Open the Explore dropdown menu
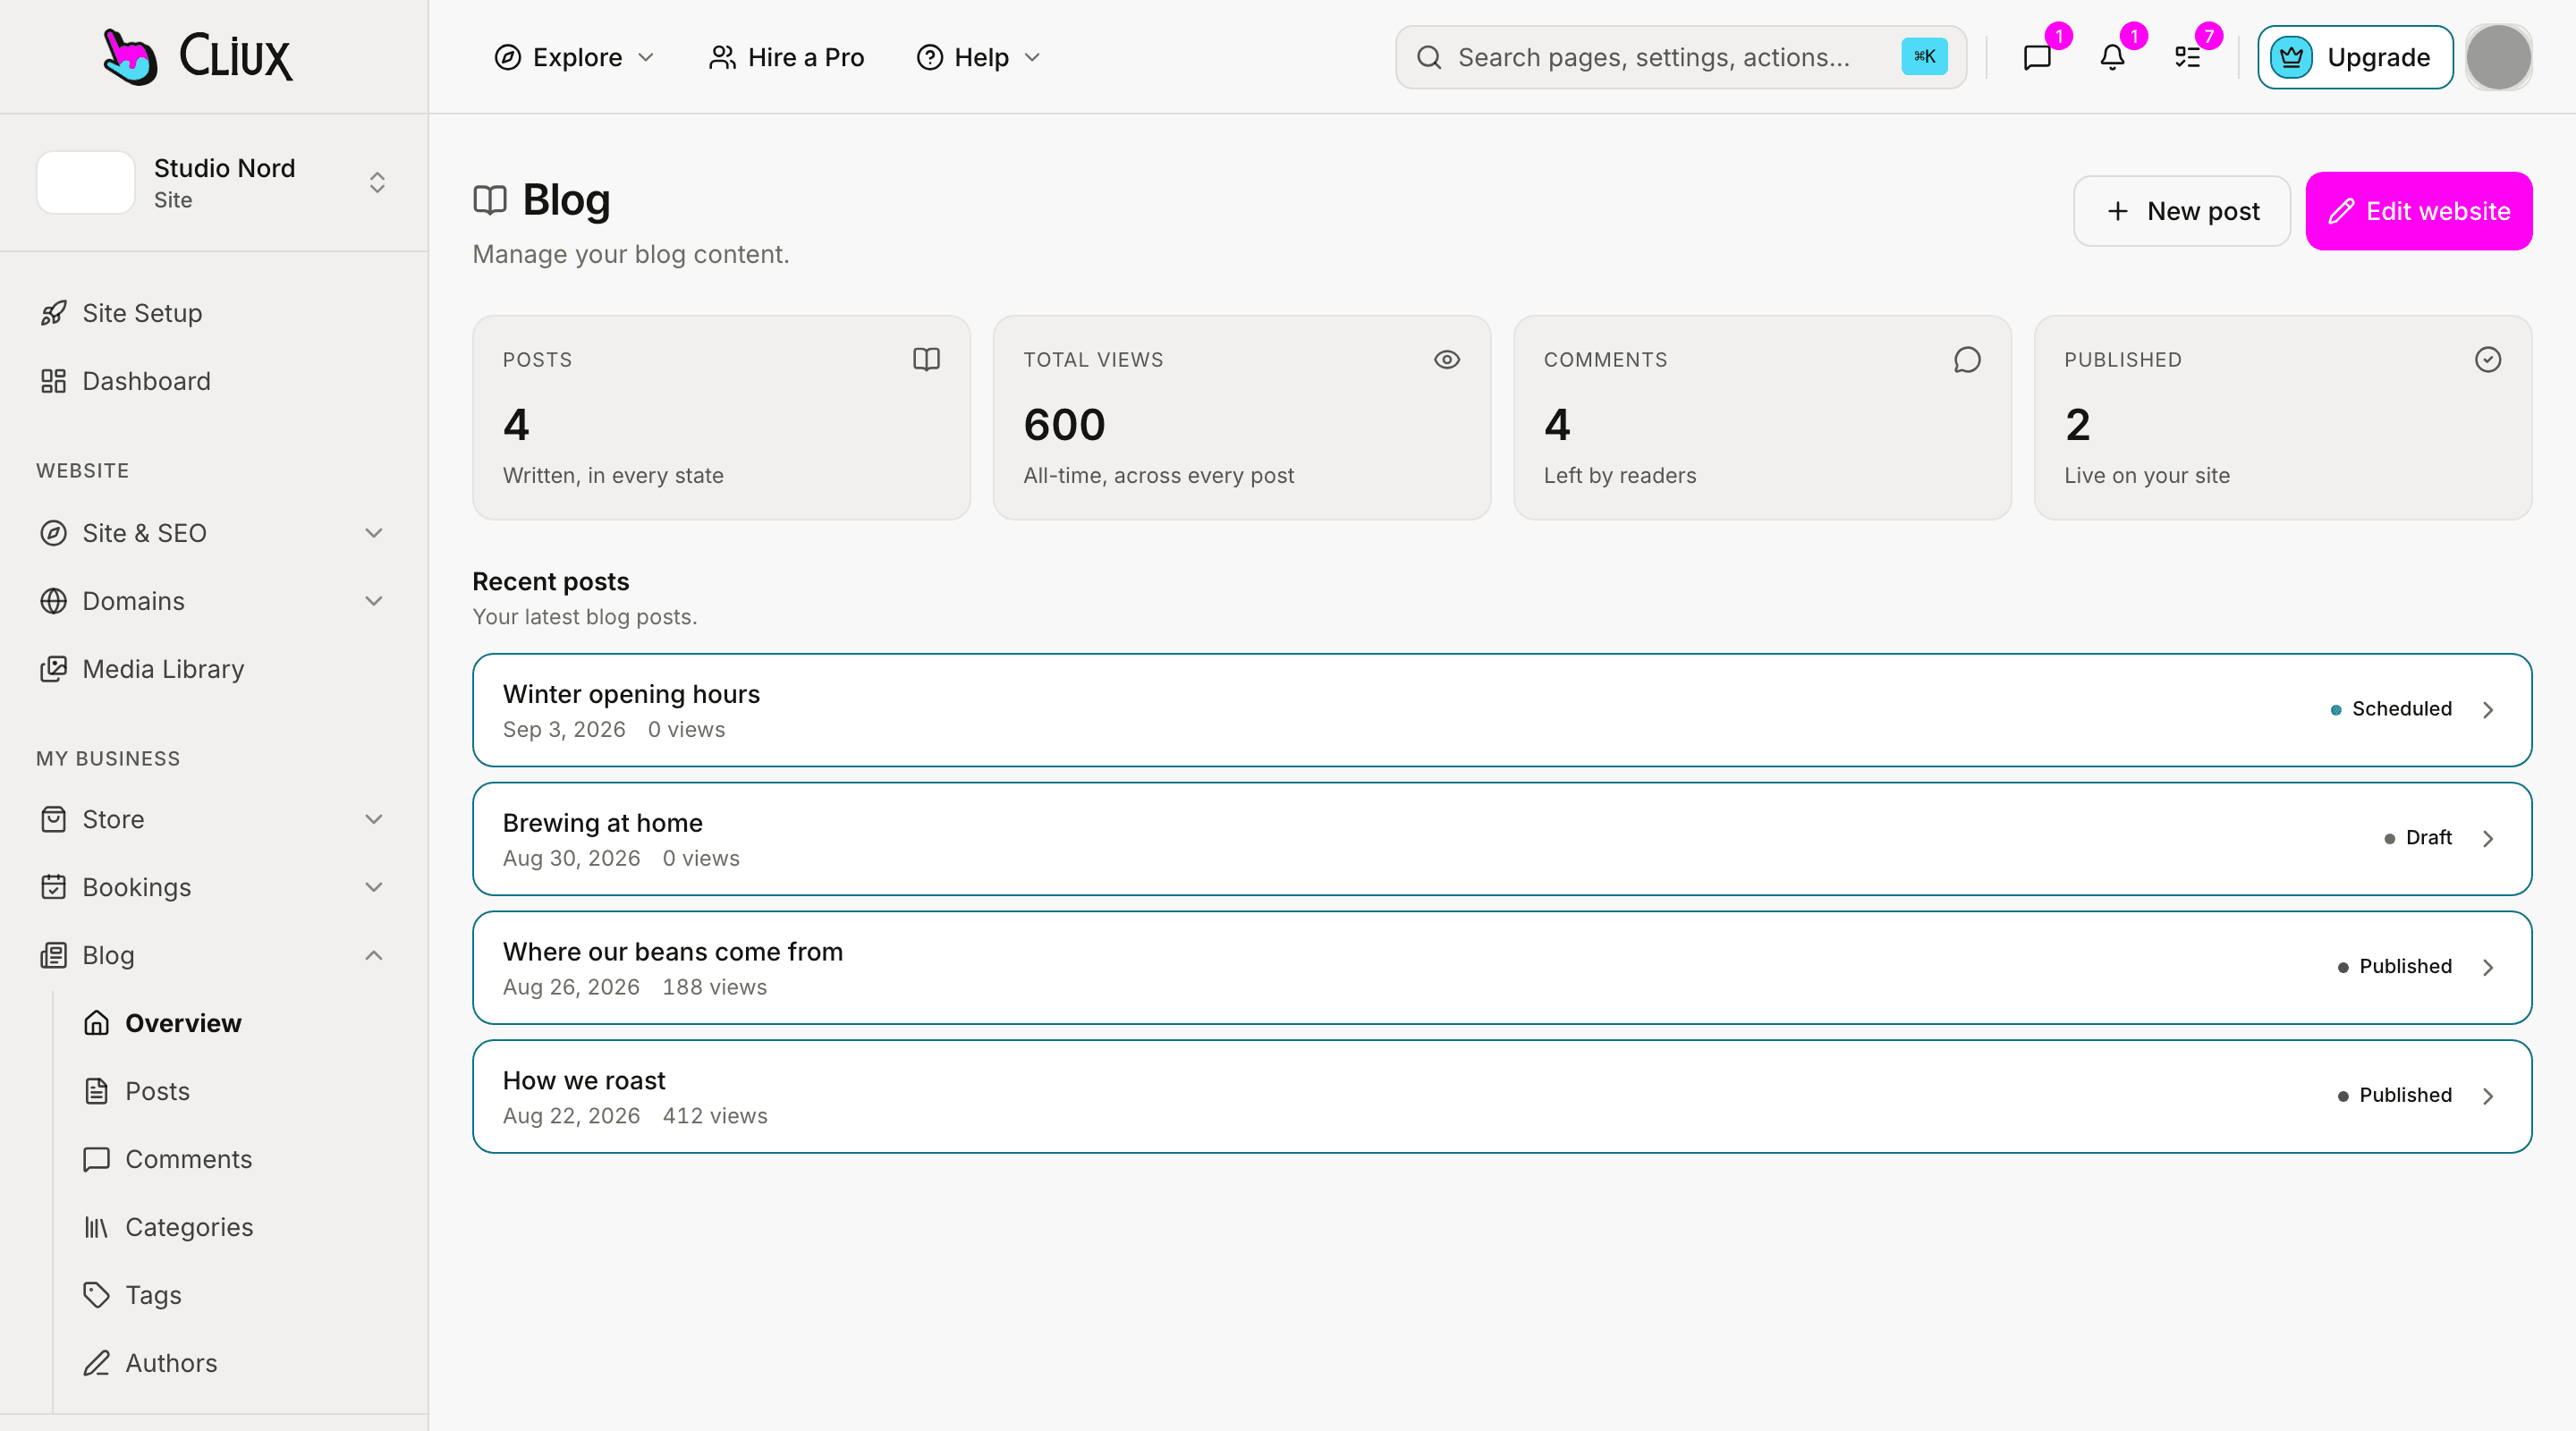Screen dimensions: 2576x1431 click(575, 57)
